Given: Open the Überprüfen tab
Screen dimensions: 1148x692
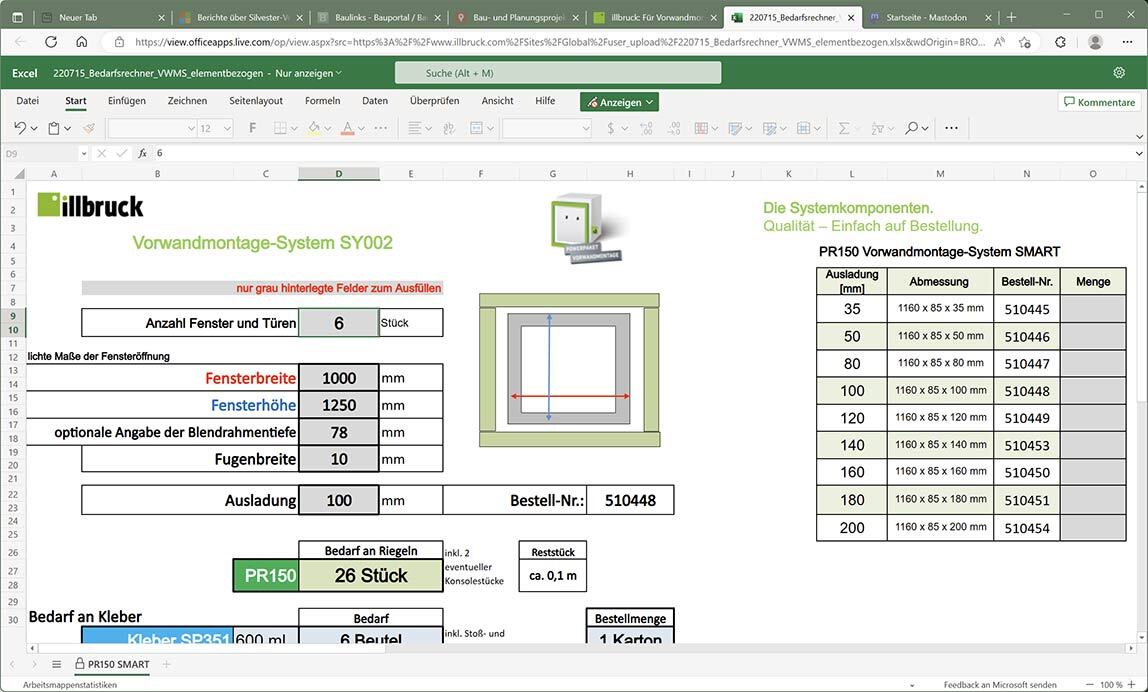Looking at the screenshot, I should tap(434, 101).
